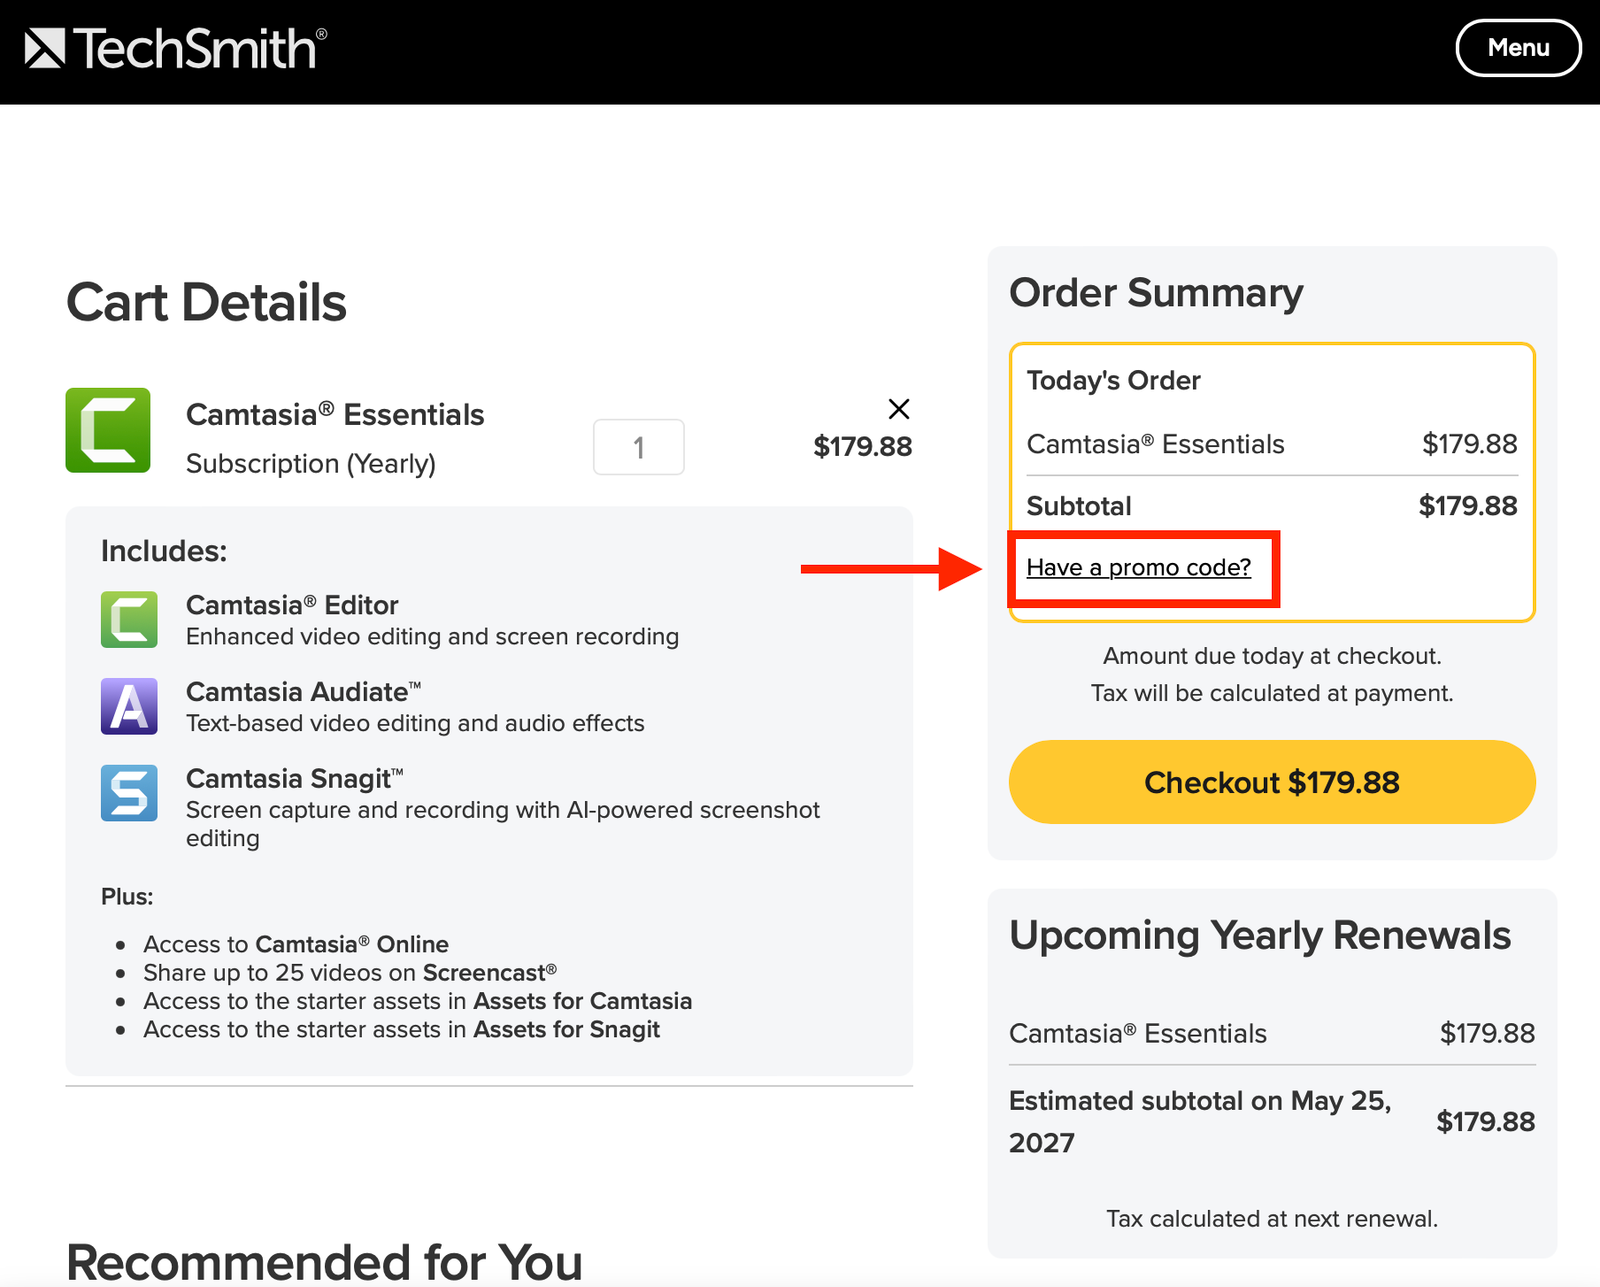1600x1287 pixels.
Task: Click the Camtasia Snagit heading text
Action: pos(294,779)
